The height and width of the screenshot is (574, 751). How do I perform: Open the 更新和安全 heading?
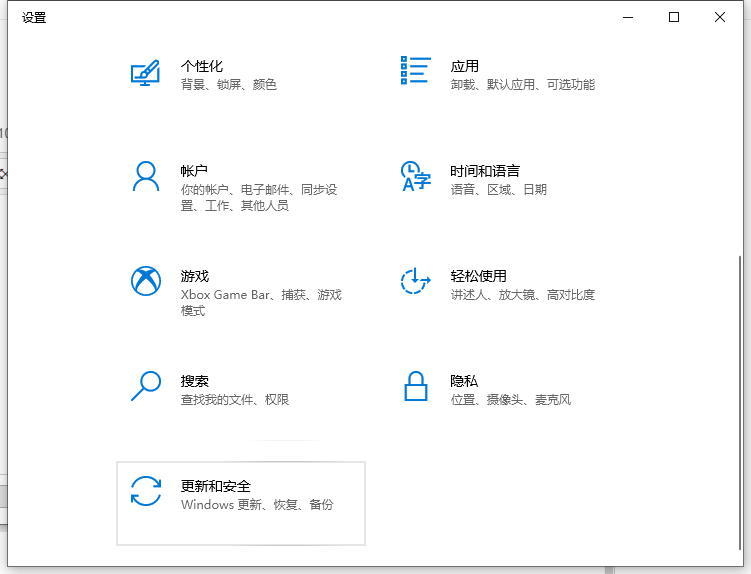tap(216, 486)
